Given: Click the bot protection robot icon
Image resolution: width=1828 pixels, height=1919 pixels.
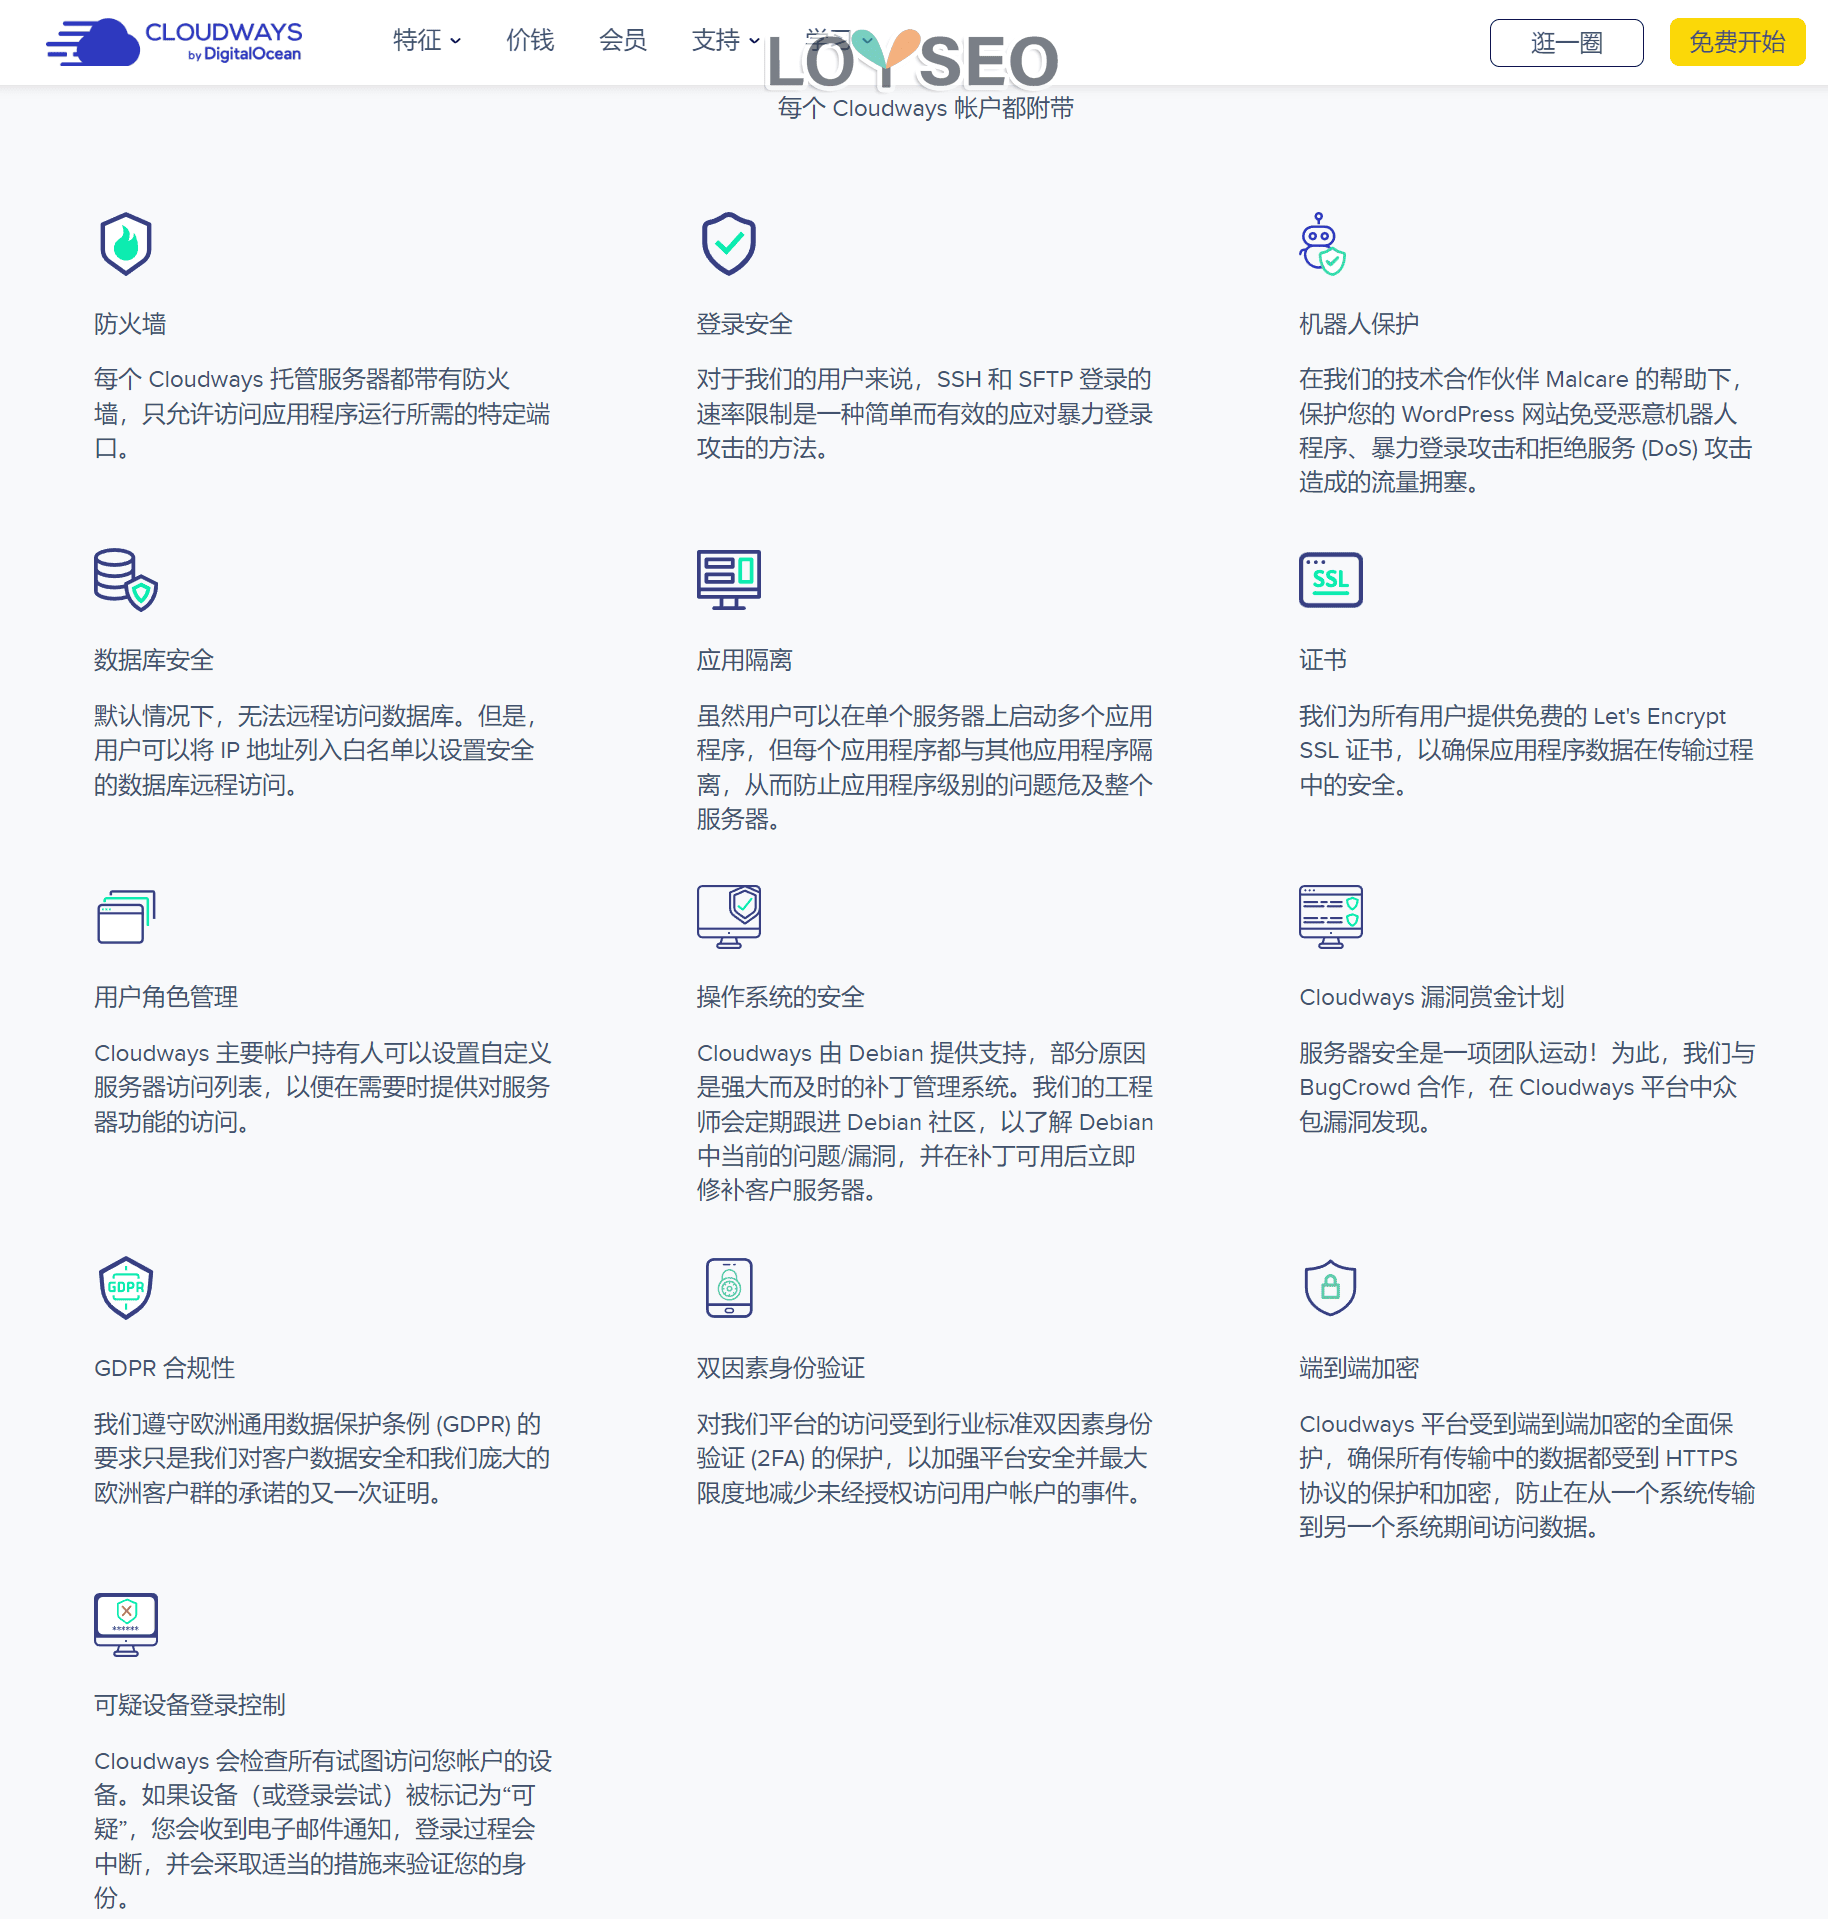Looking at the screenshot, I should pos(1322,243).
